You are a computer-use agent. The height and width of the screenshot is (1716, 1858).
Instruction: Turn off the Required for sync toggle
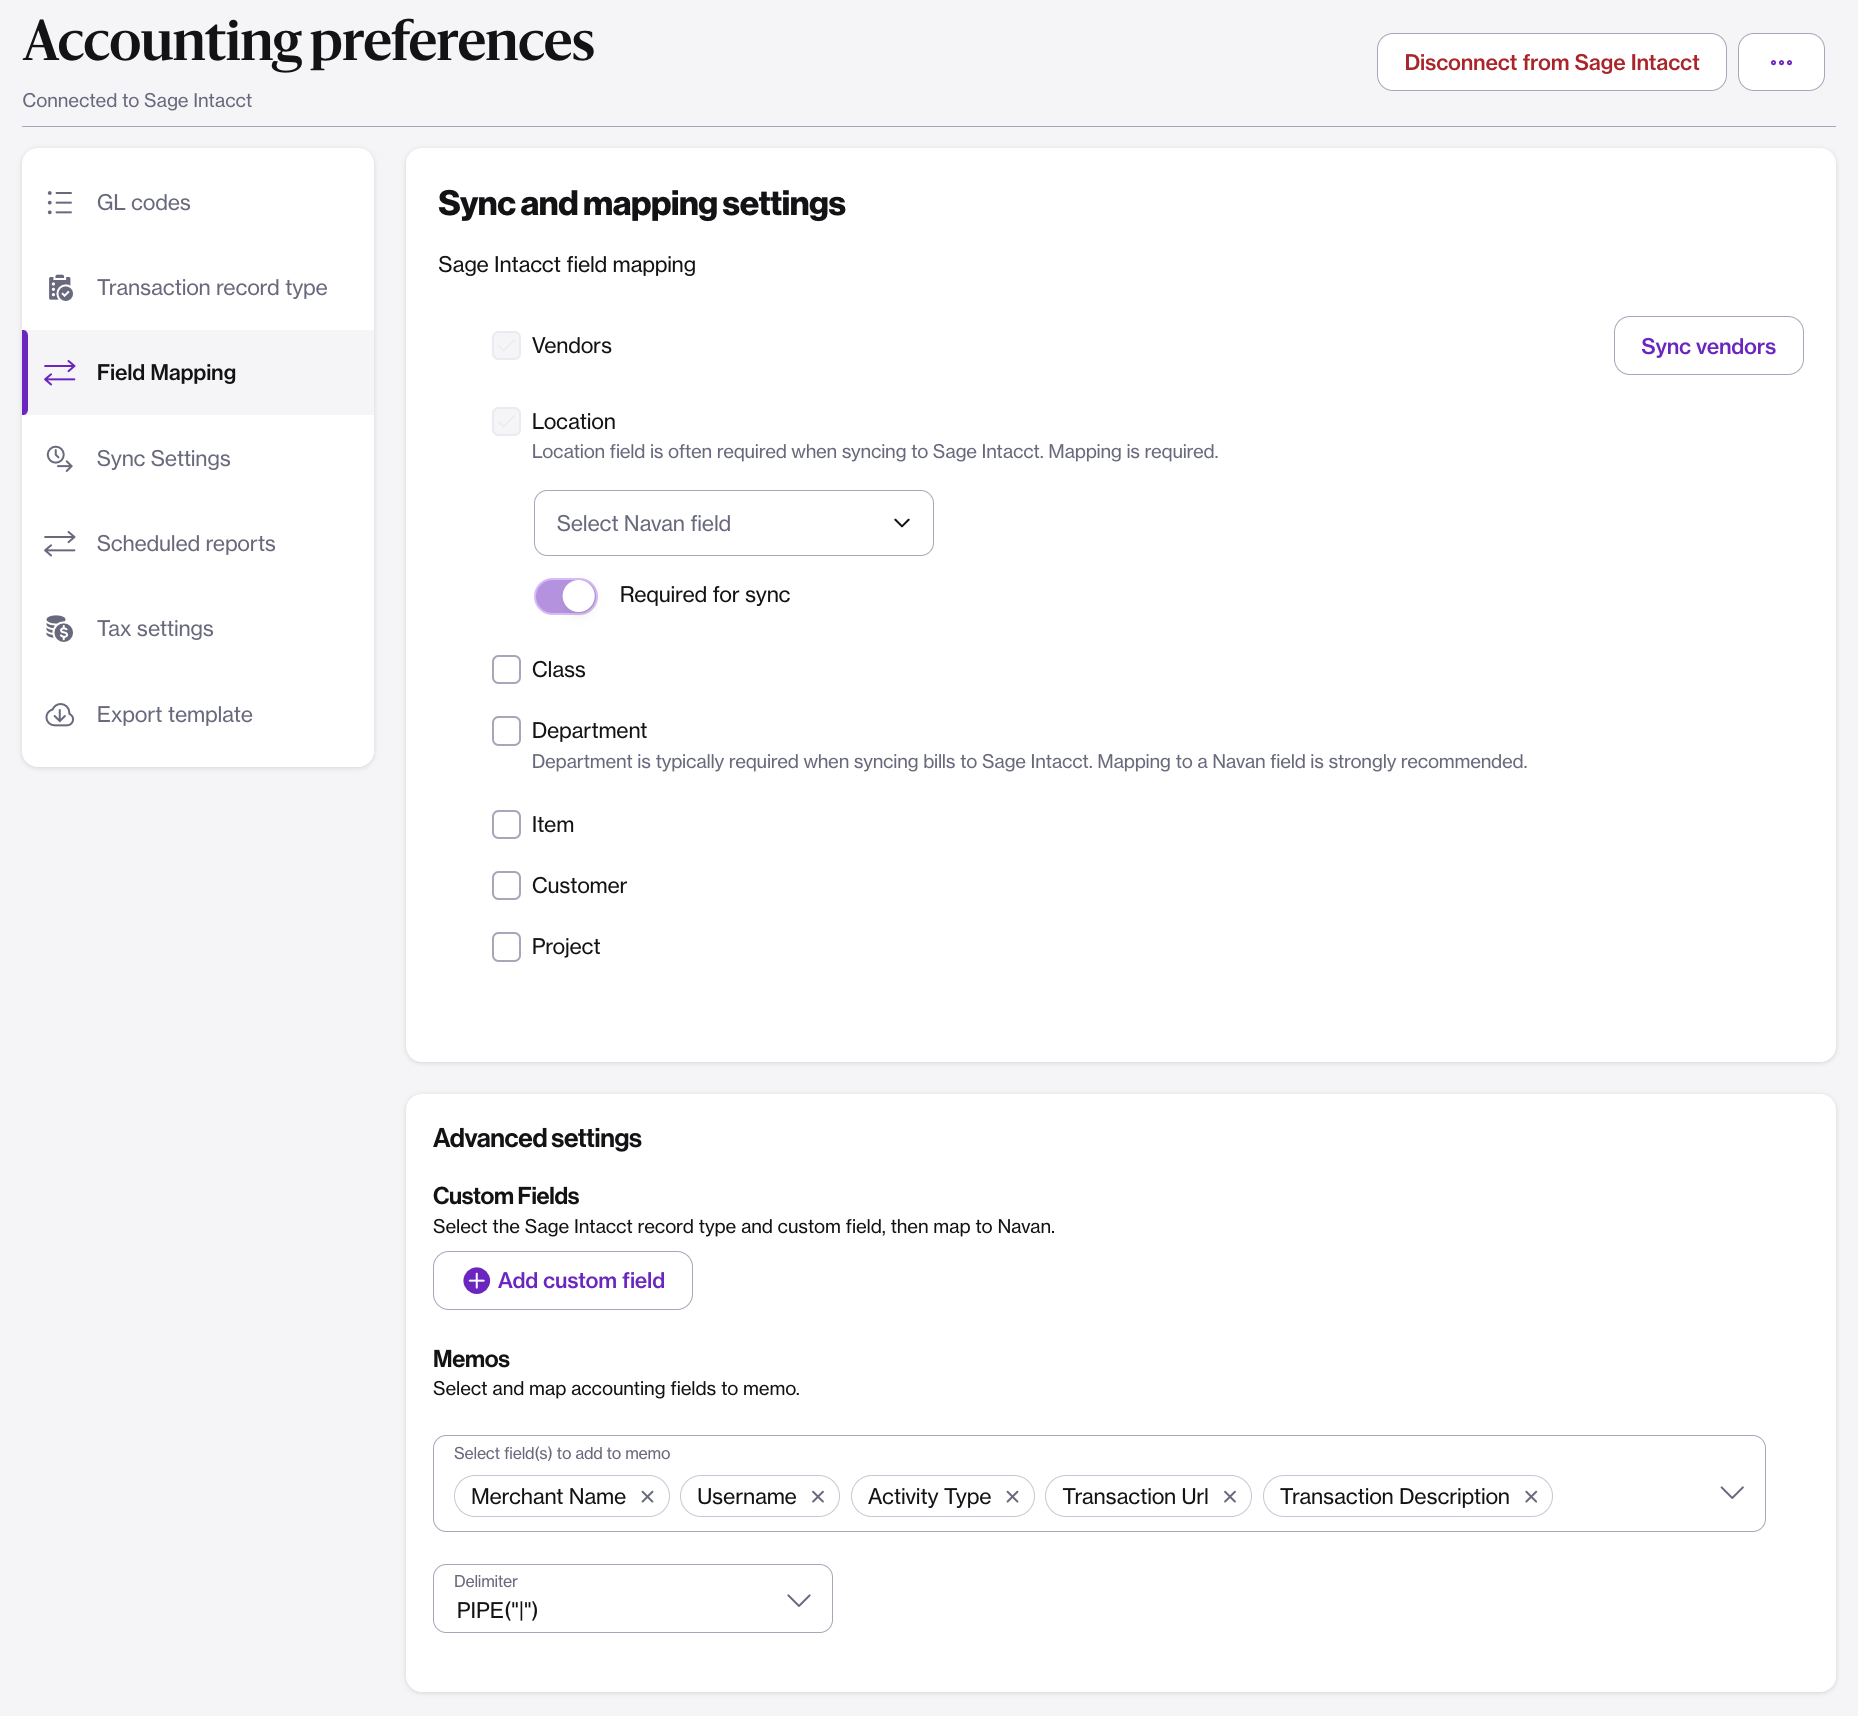point(566,596)
